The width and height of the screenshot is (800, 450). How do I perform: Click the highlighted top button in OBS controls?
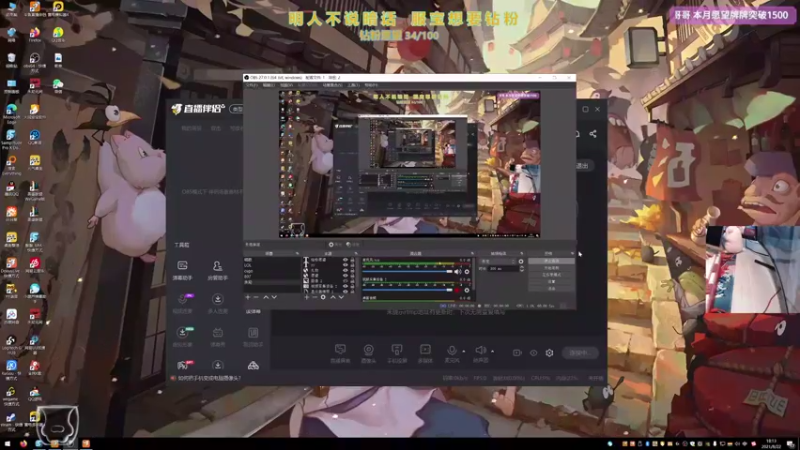click(x=551, y=261)
